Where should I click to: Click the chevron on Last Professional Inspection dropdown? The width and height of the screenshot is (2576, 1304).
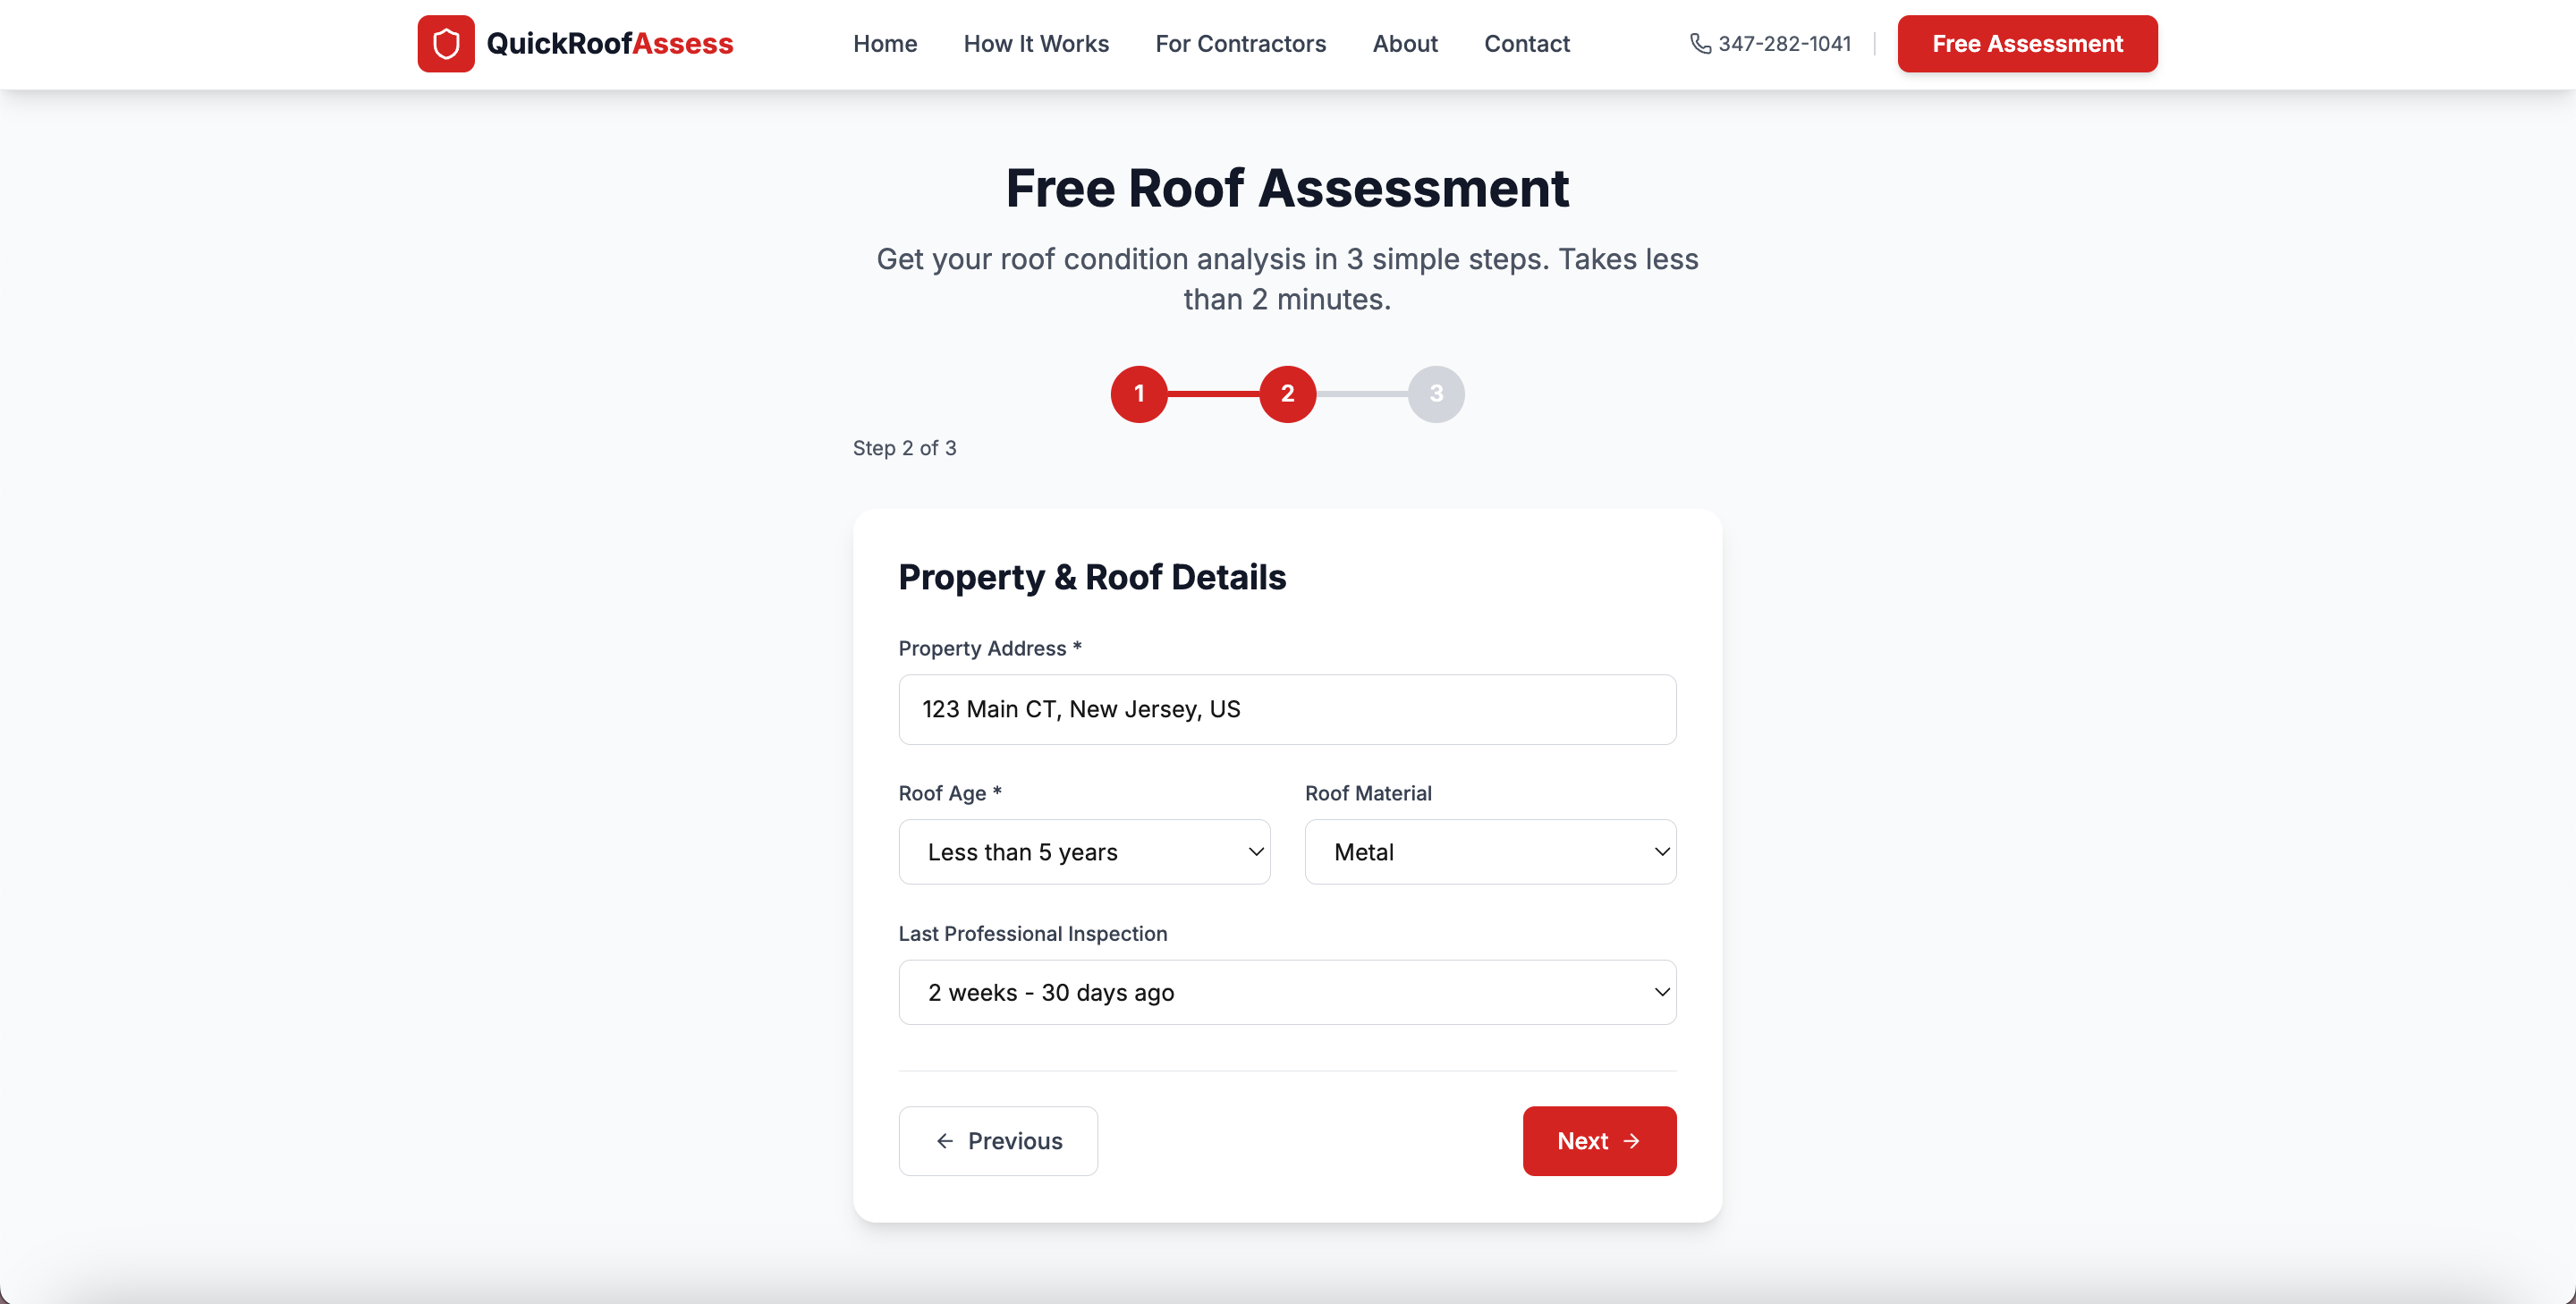(1661, 992)
